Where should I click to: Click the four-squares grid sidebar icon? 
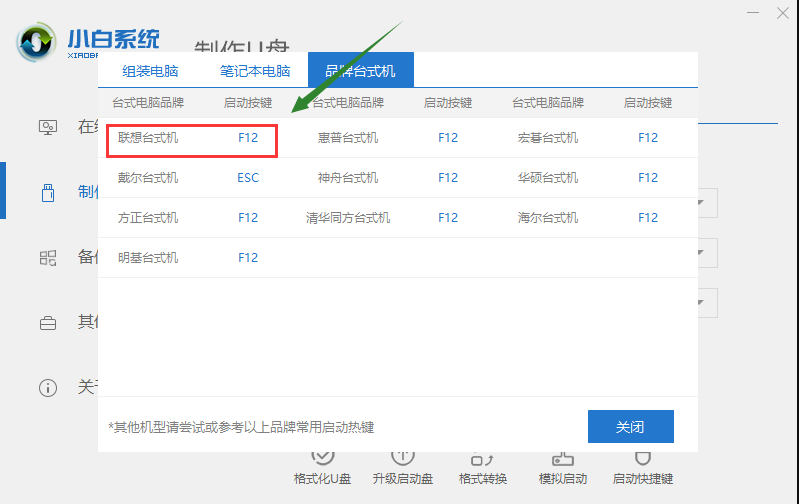tap(48, 257)
